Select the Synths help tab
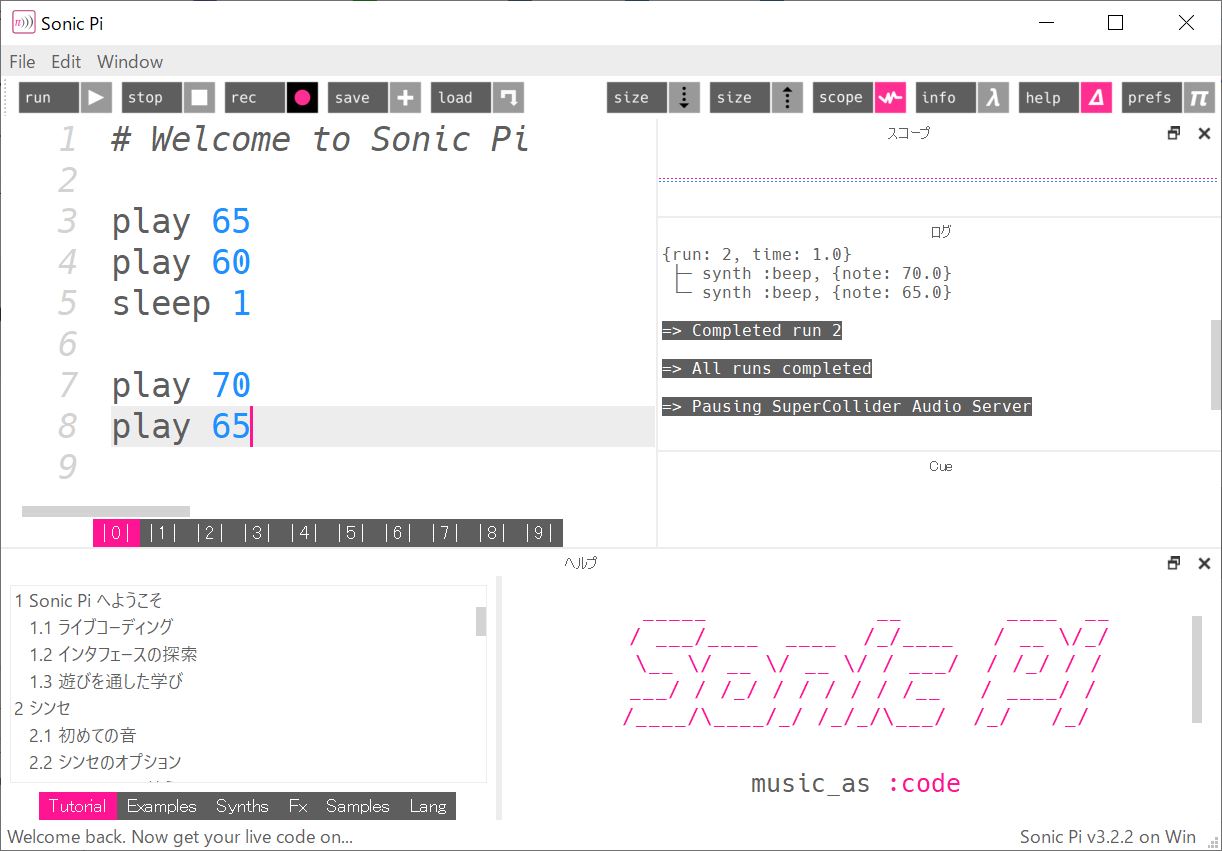Viewport: 1222px width, 851px height. click(242, 806)
